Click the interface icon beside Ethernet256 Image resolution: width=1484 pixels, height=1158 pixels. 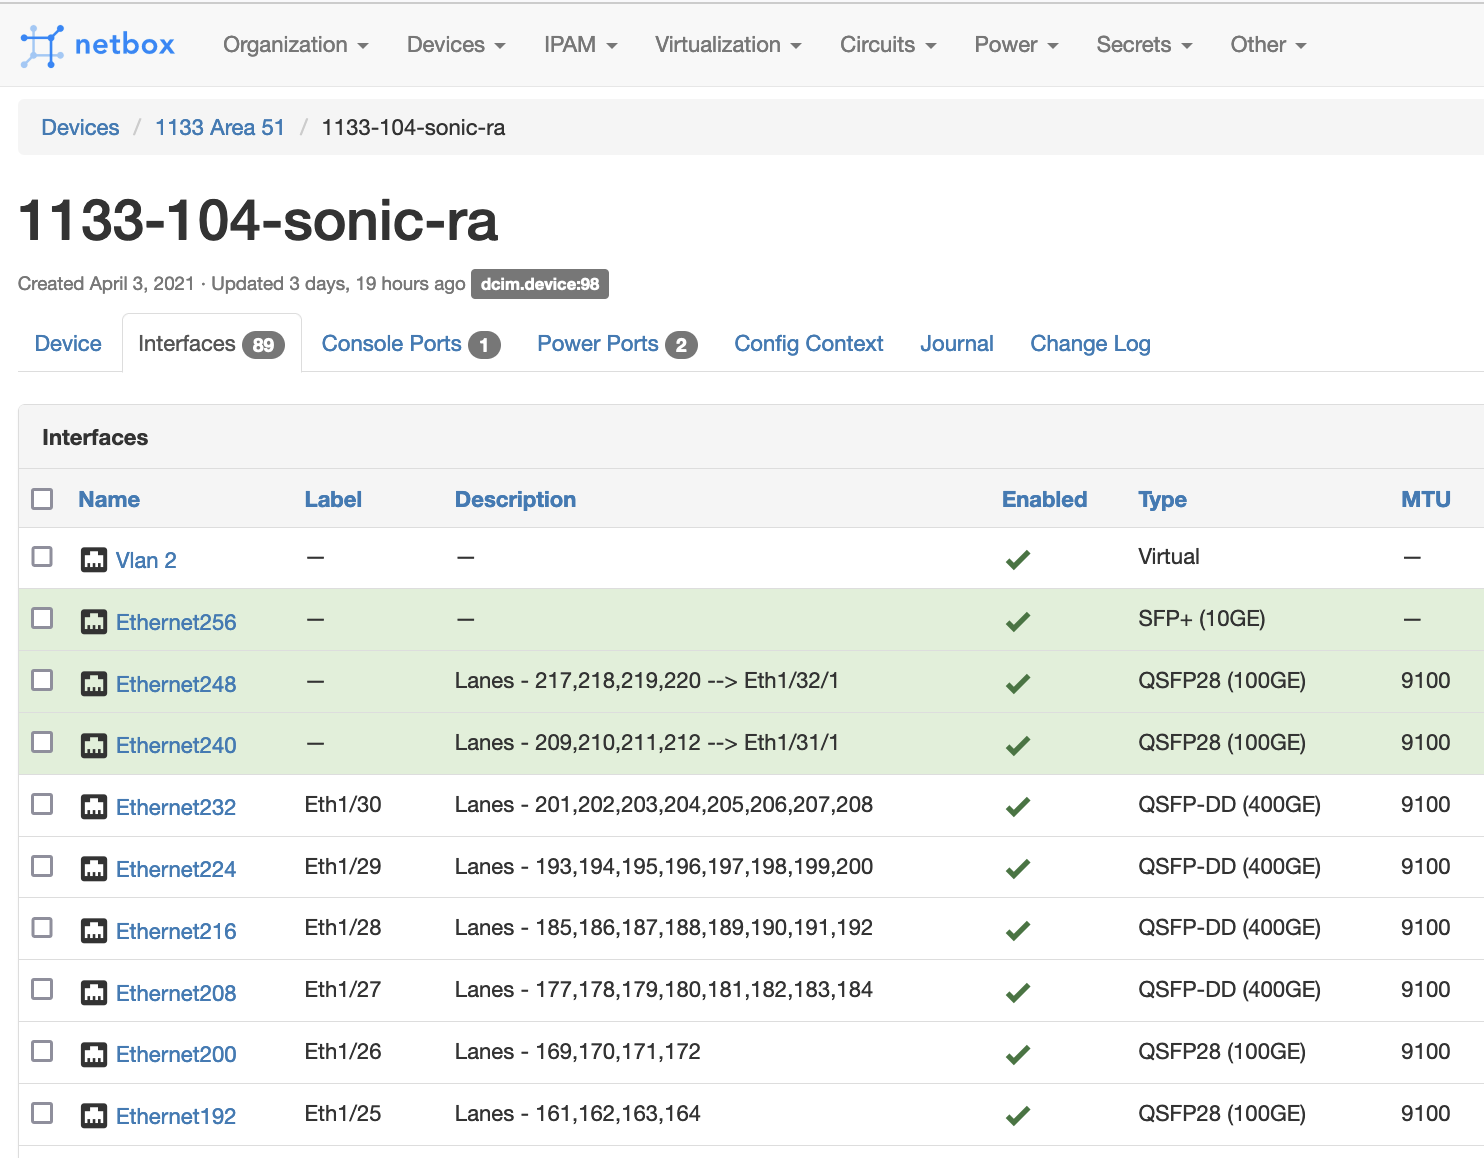tap(93, 621)
